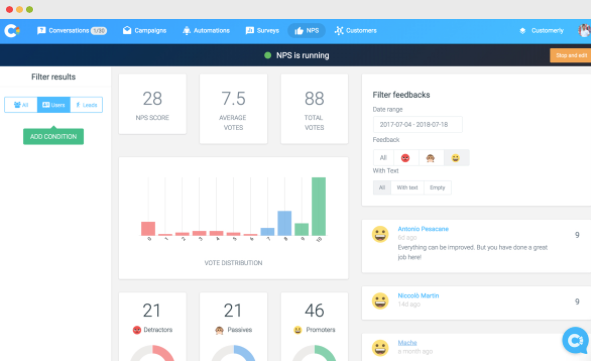591x361 pixels.
Task: Filter results by All
Action: (21, 105)
